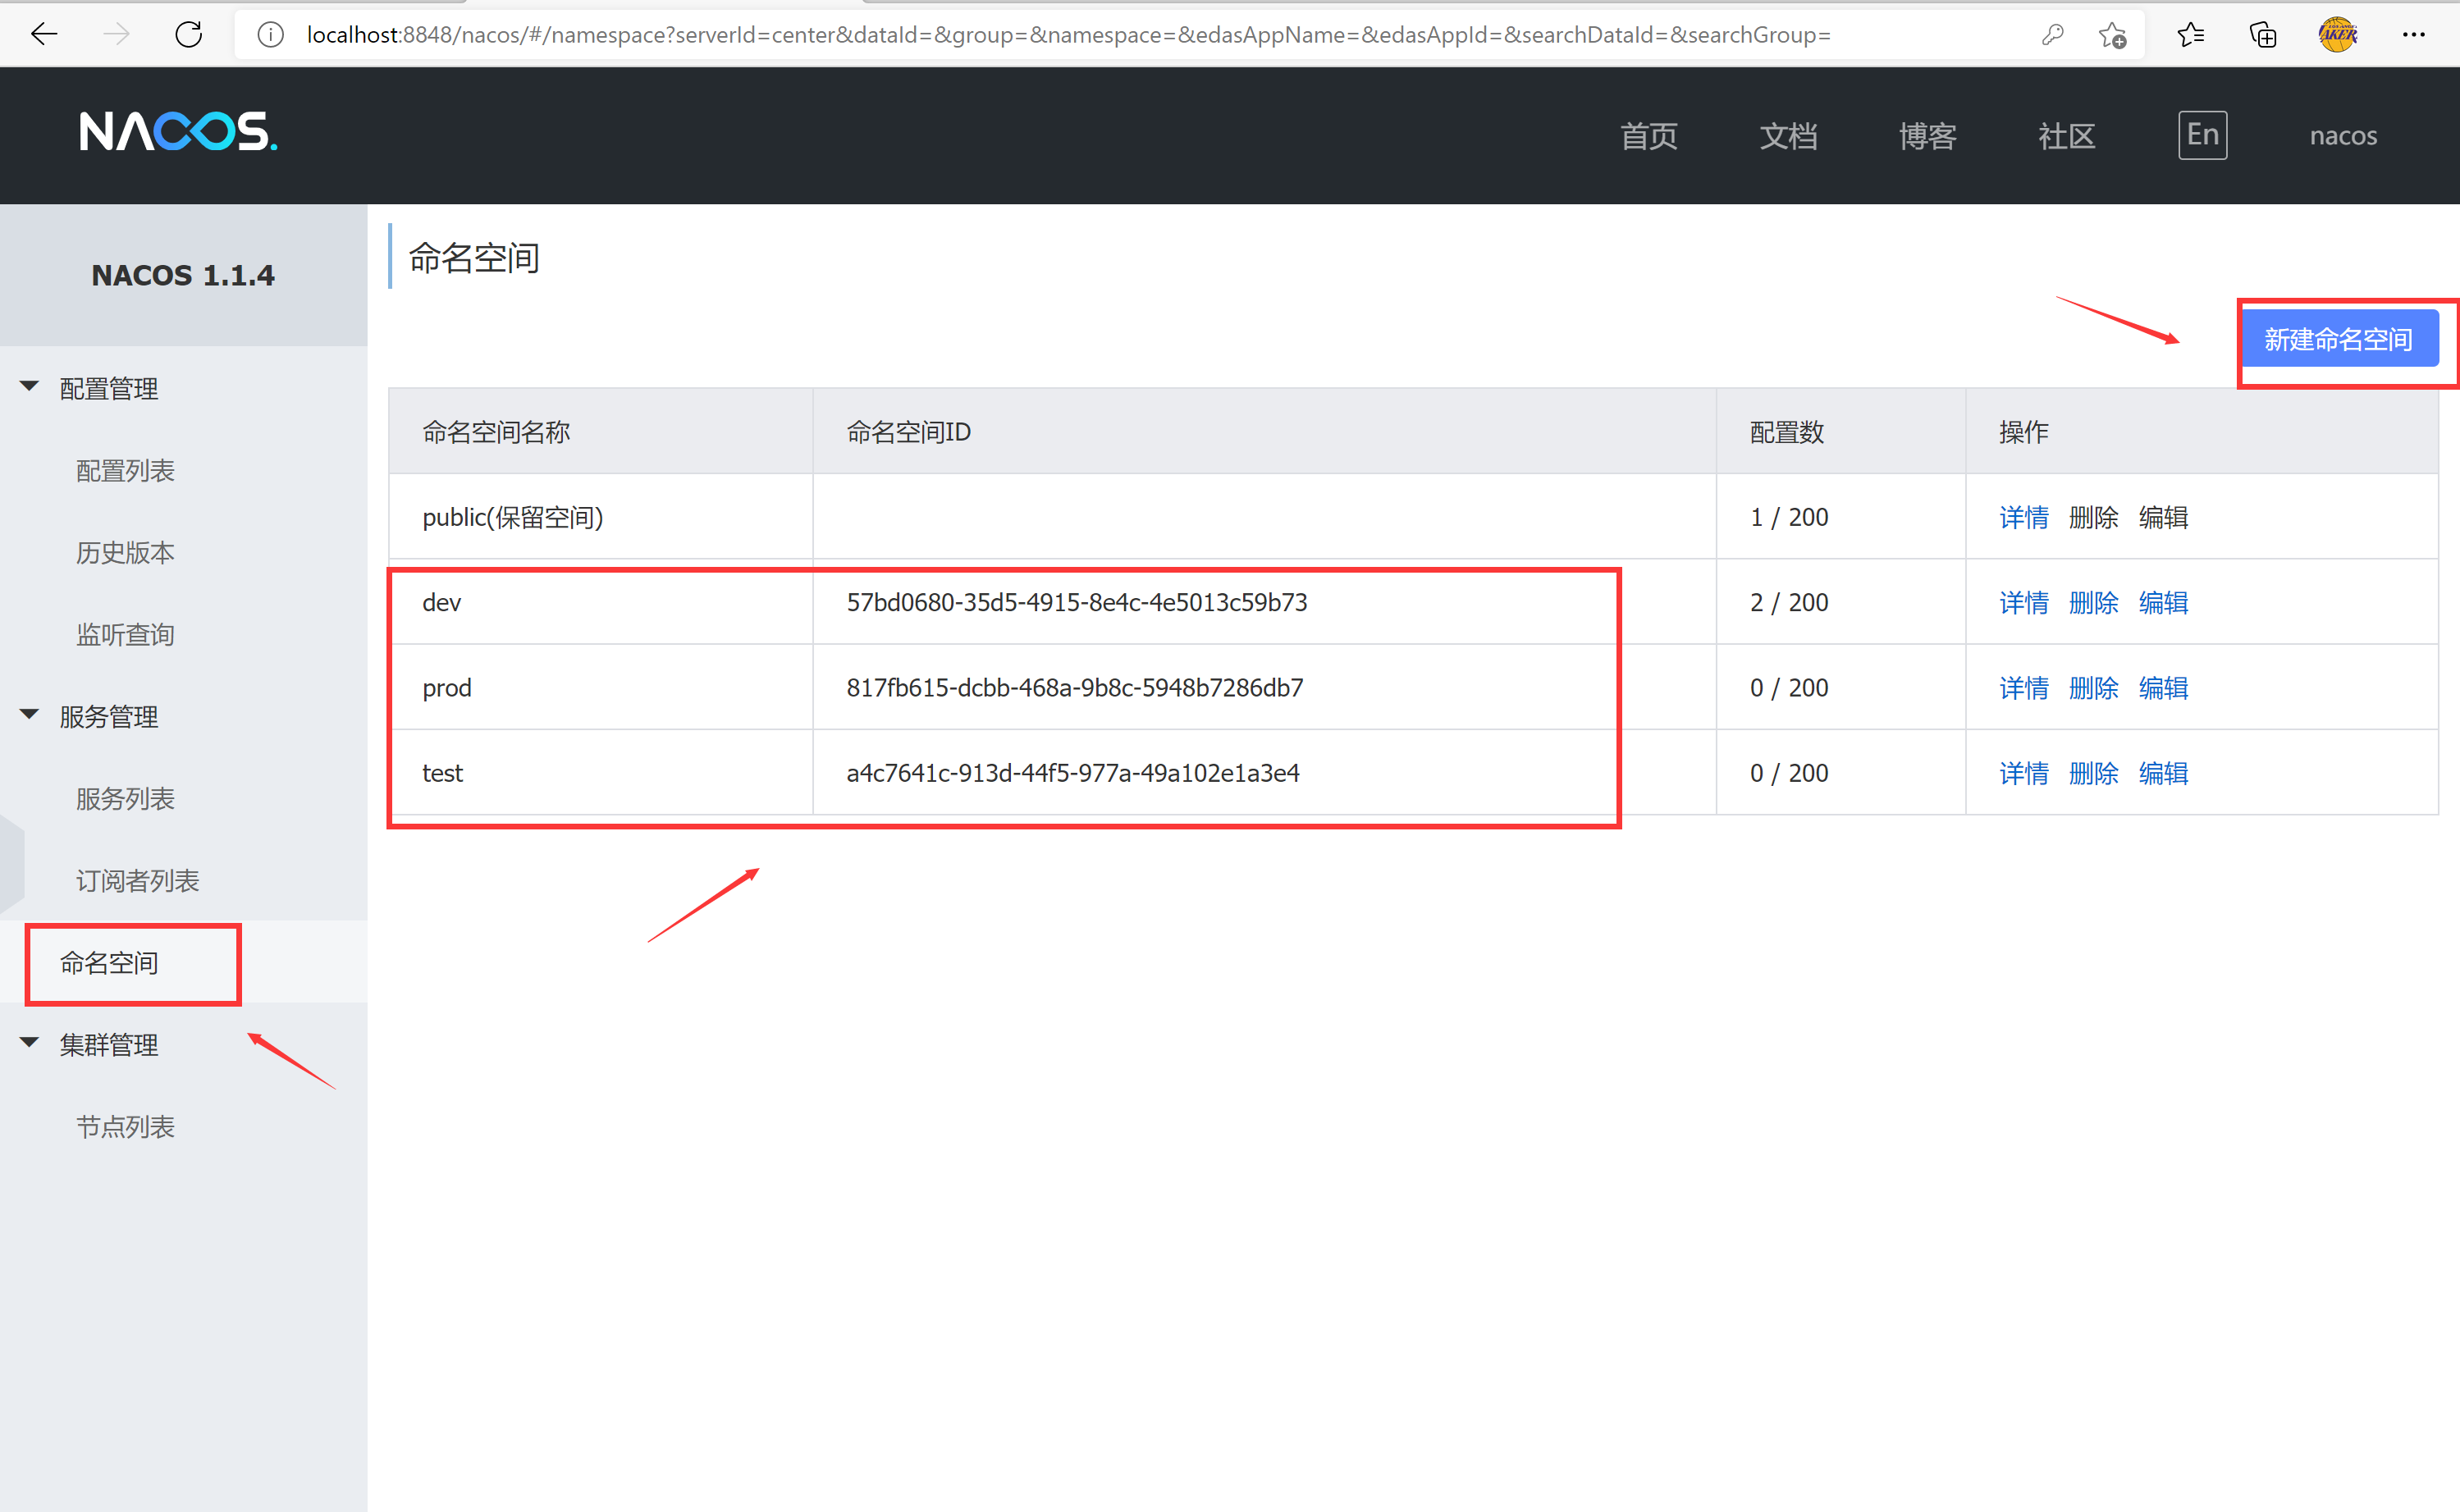
Task: Click the 新建命名空间 button
Action: pos(2344,338)
